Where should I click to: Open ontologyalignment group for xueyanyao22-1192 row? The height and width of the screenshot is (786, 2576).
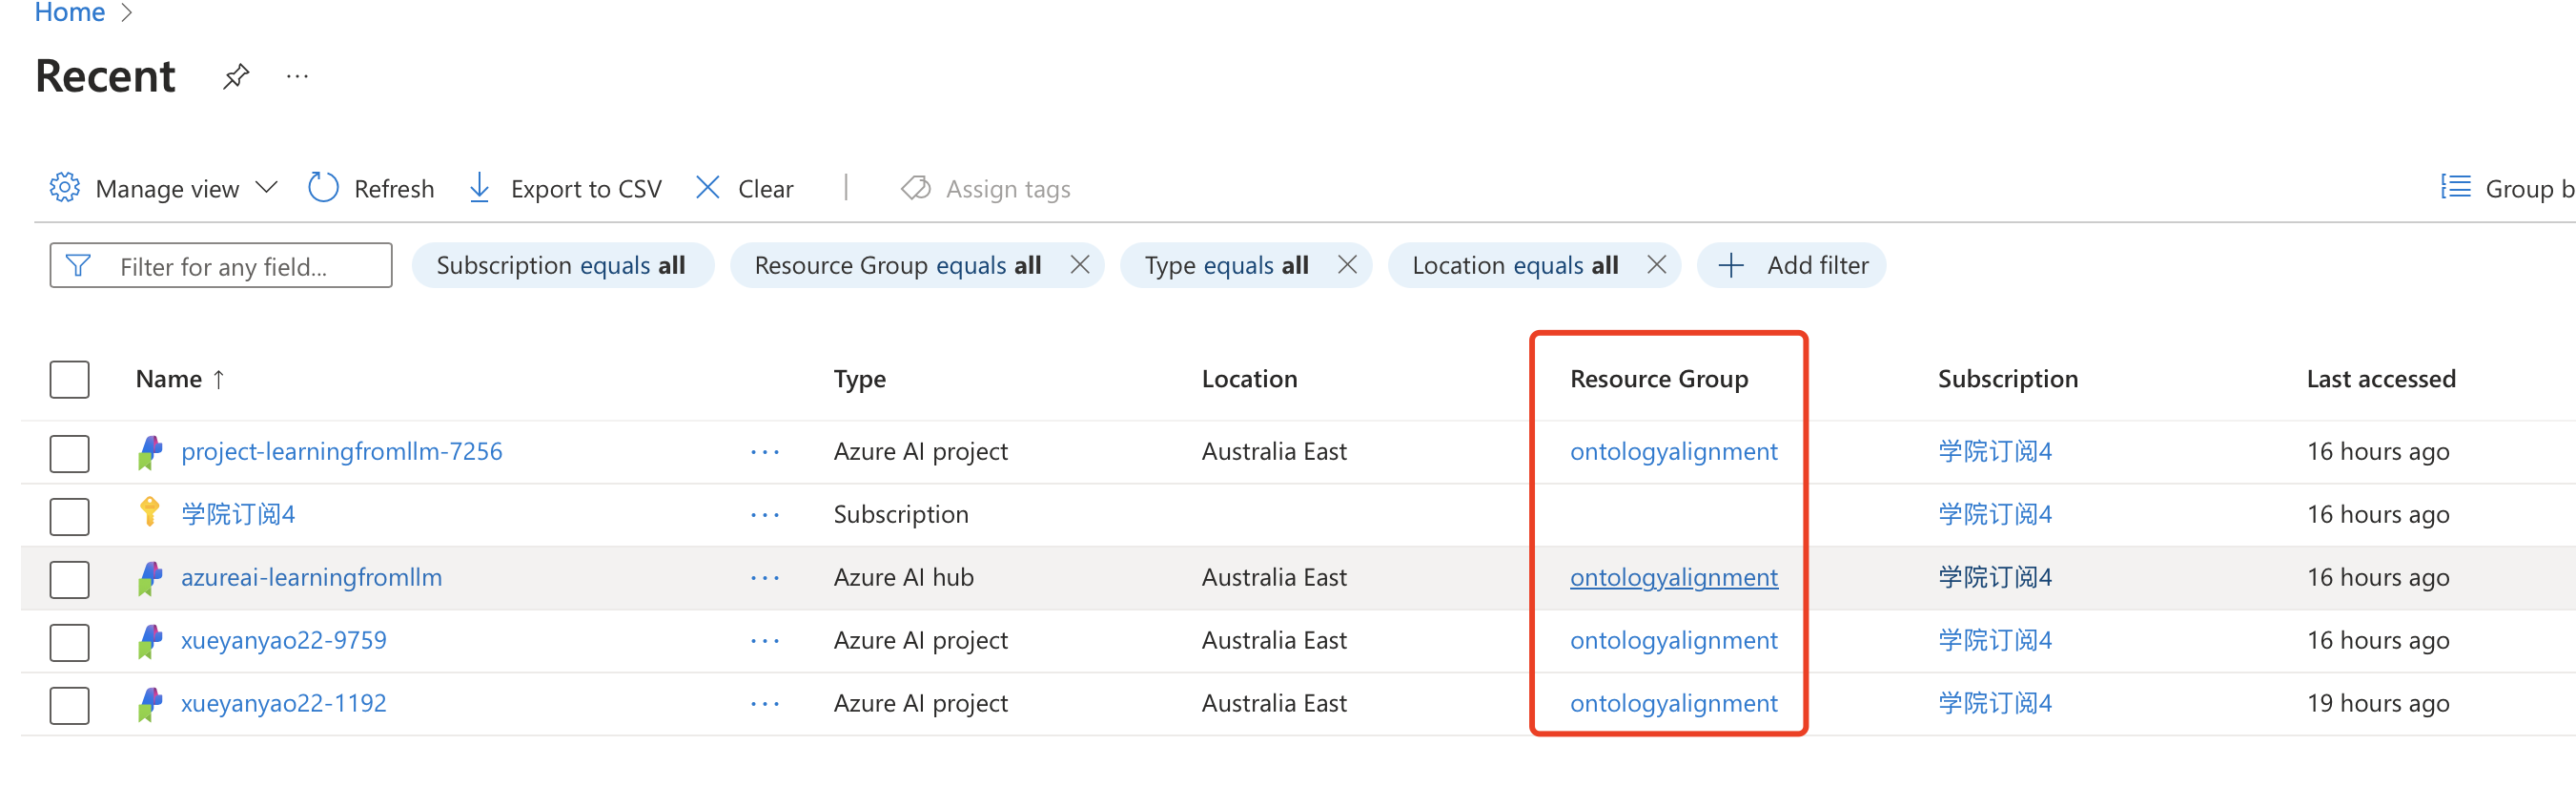pyautogui.click(x=1674, y=704)
